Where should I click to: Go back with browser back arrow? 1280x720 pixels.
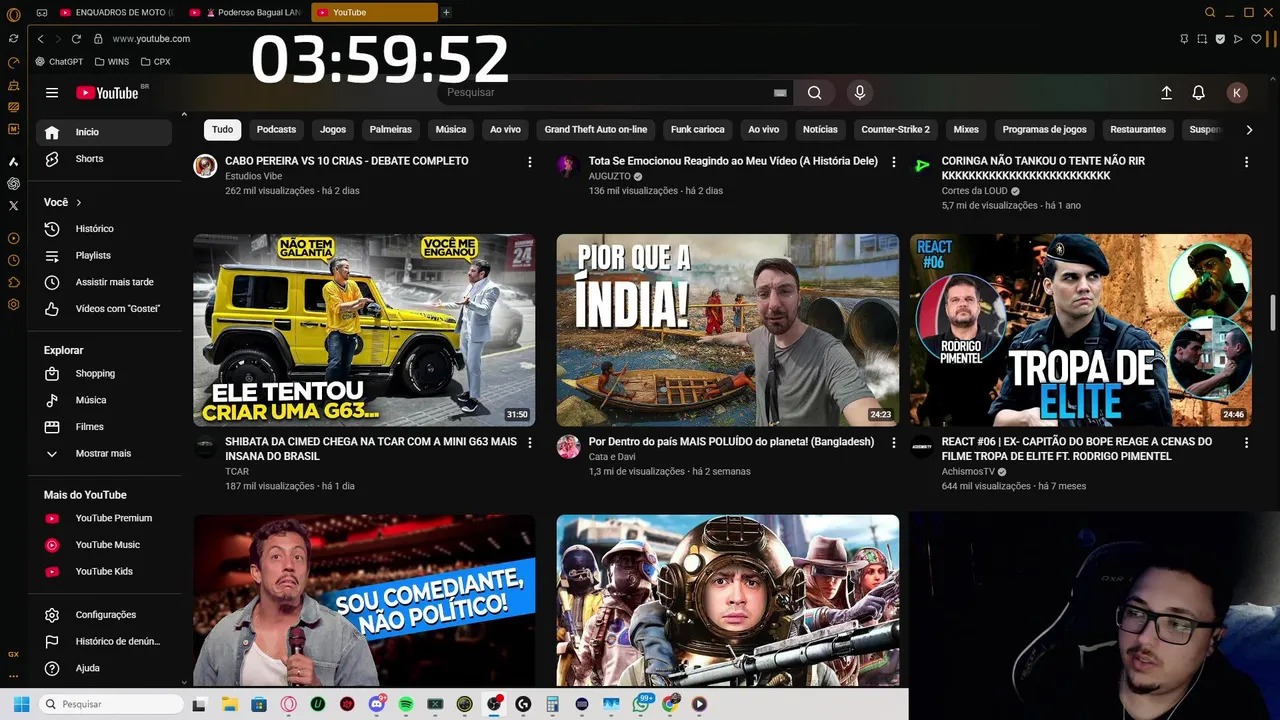coord(40,39)
